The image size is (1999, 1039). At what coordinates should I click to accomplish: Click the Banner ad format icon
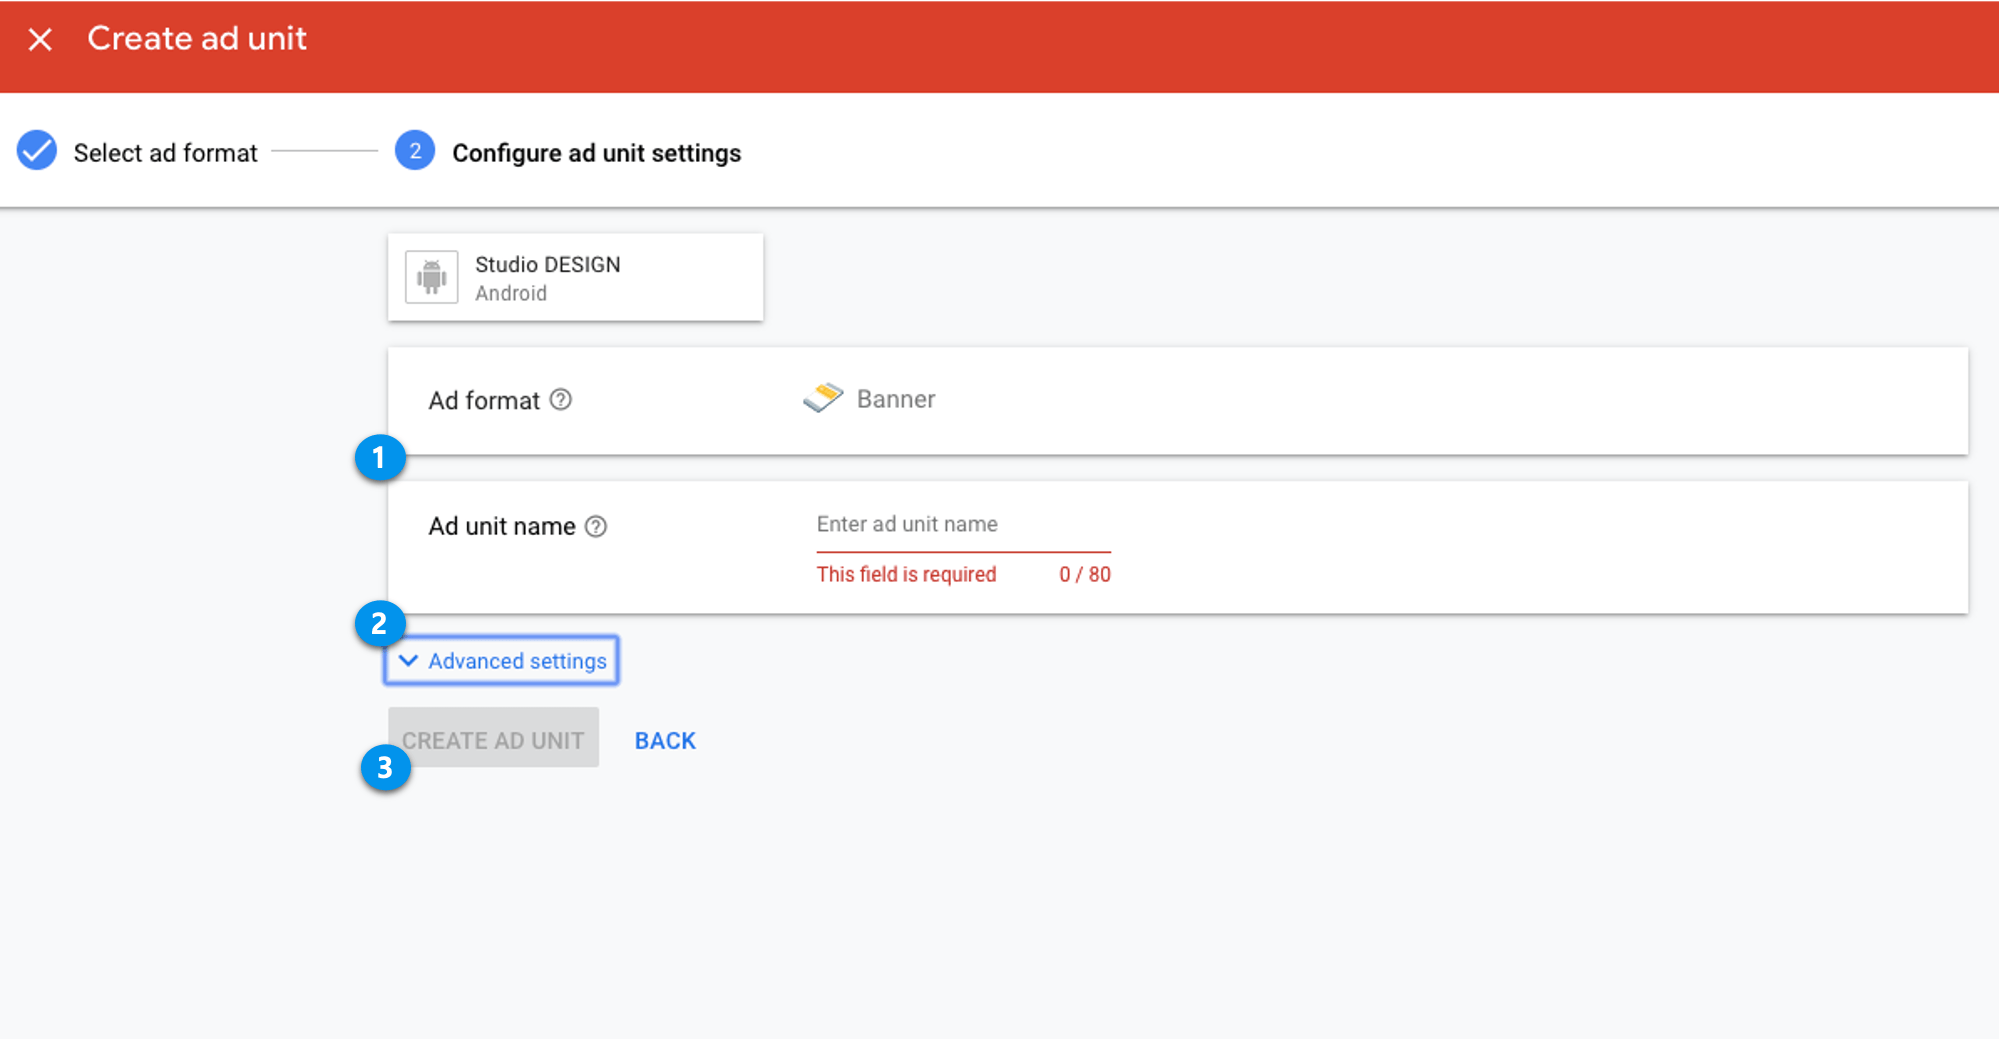[x=823, y=398]
